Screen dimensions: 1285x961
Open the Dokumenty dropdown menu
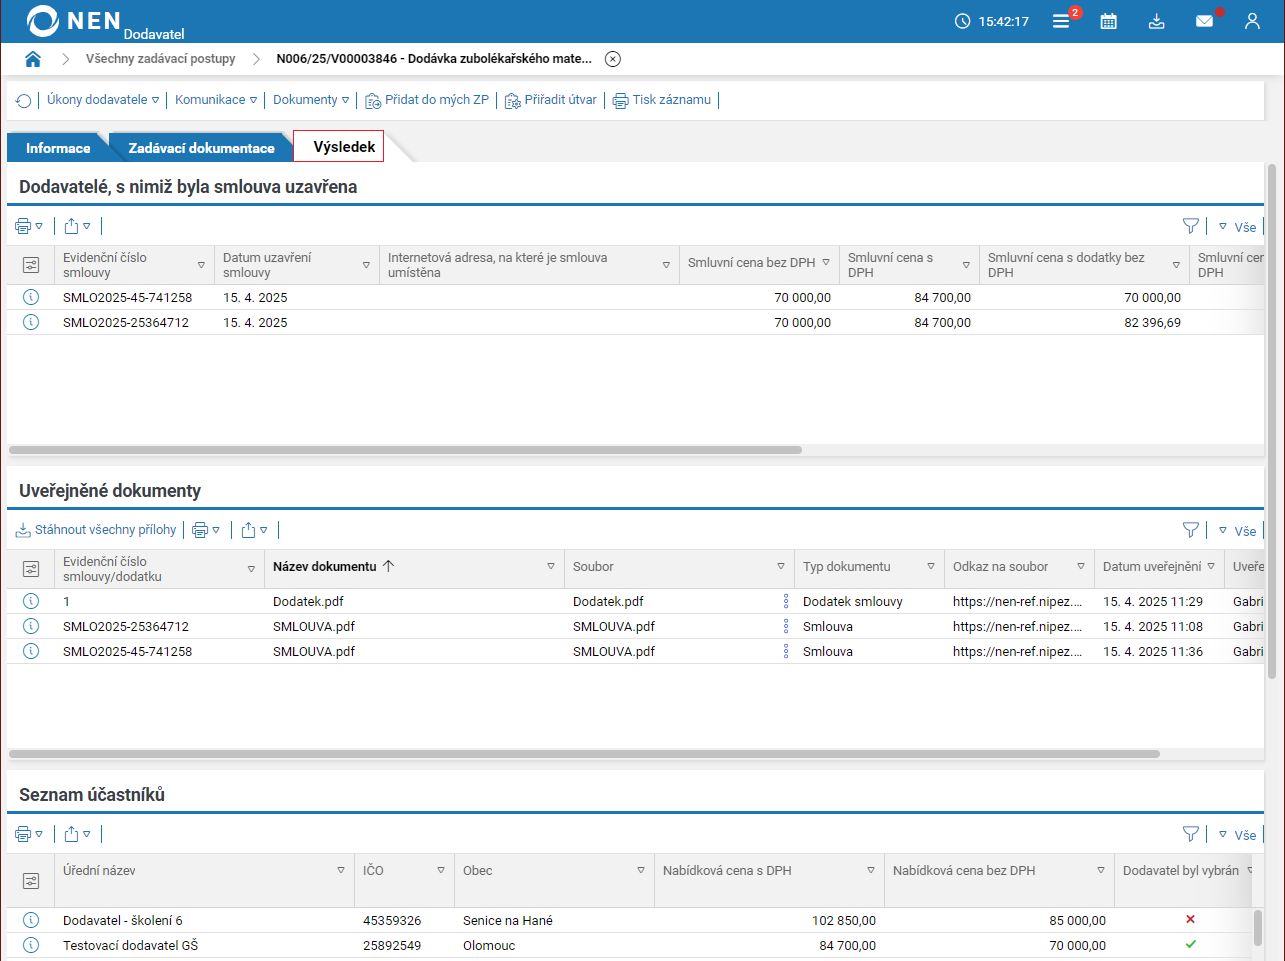click(311, 100)
